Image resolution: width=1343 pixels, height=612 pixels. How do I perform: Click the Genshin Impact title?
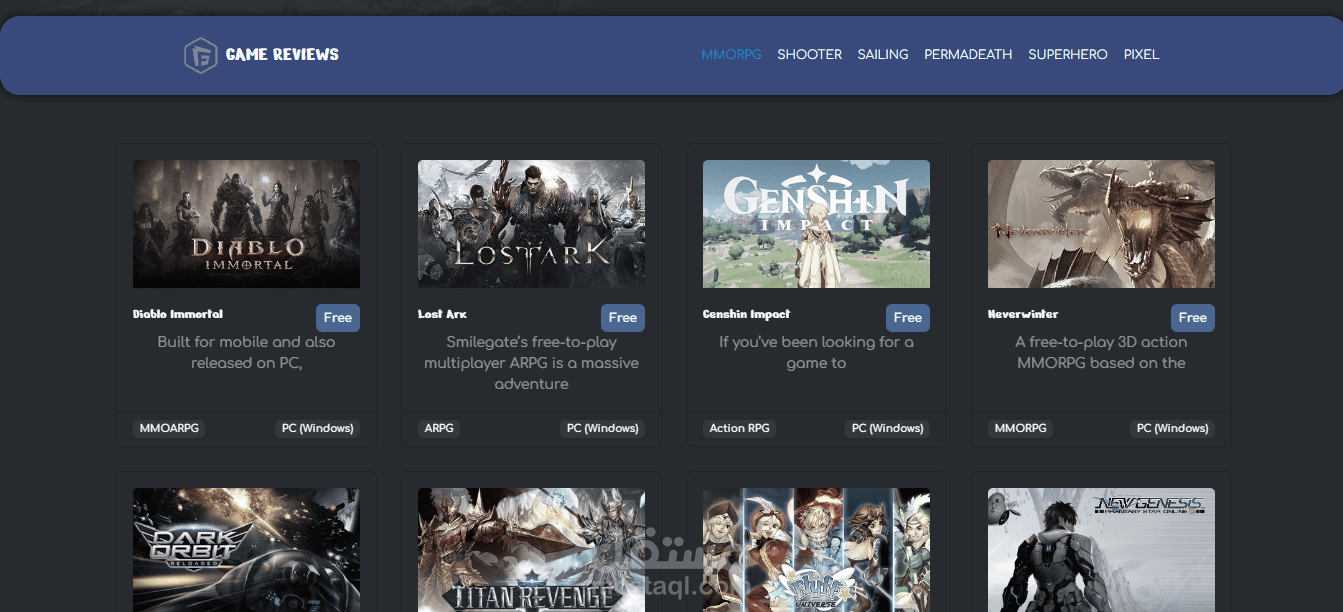click(x=746, y=314)
